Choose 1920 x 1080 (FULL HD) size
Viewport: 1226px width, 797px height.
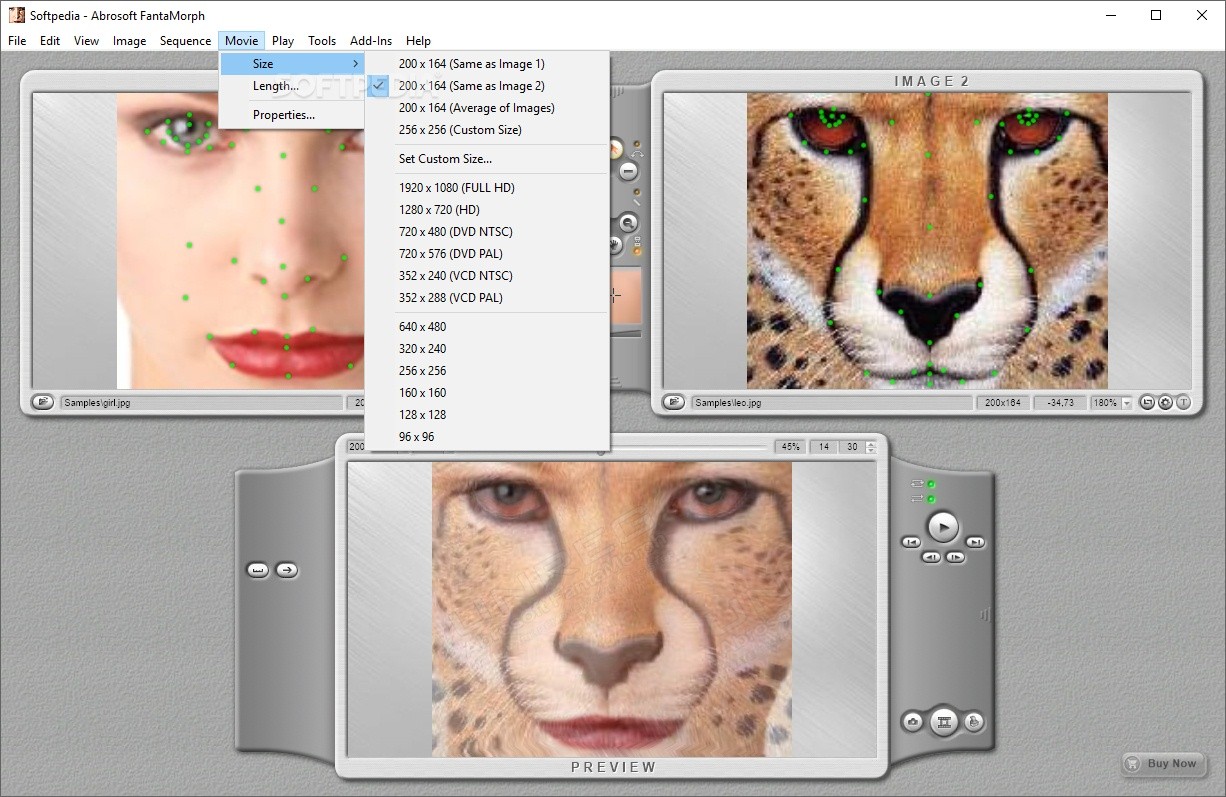[487, 188]
